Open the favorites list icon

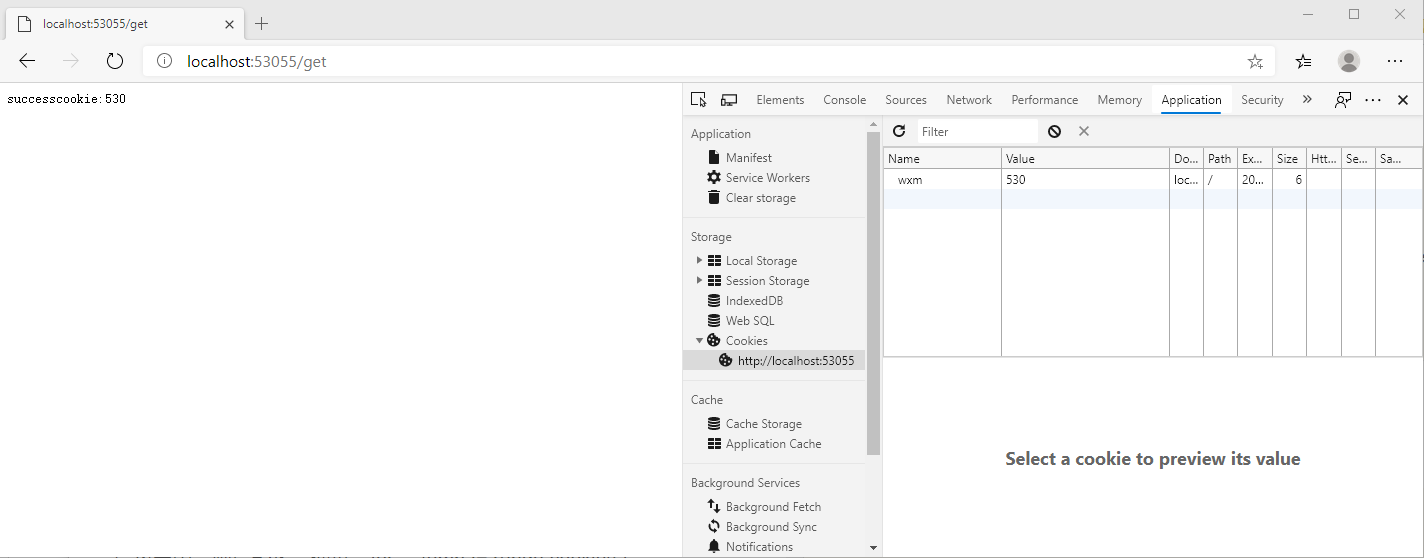click(1303, 61)
